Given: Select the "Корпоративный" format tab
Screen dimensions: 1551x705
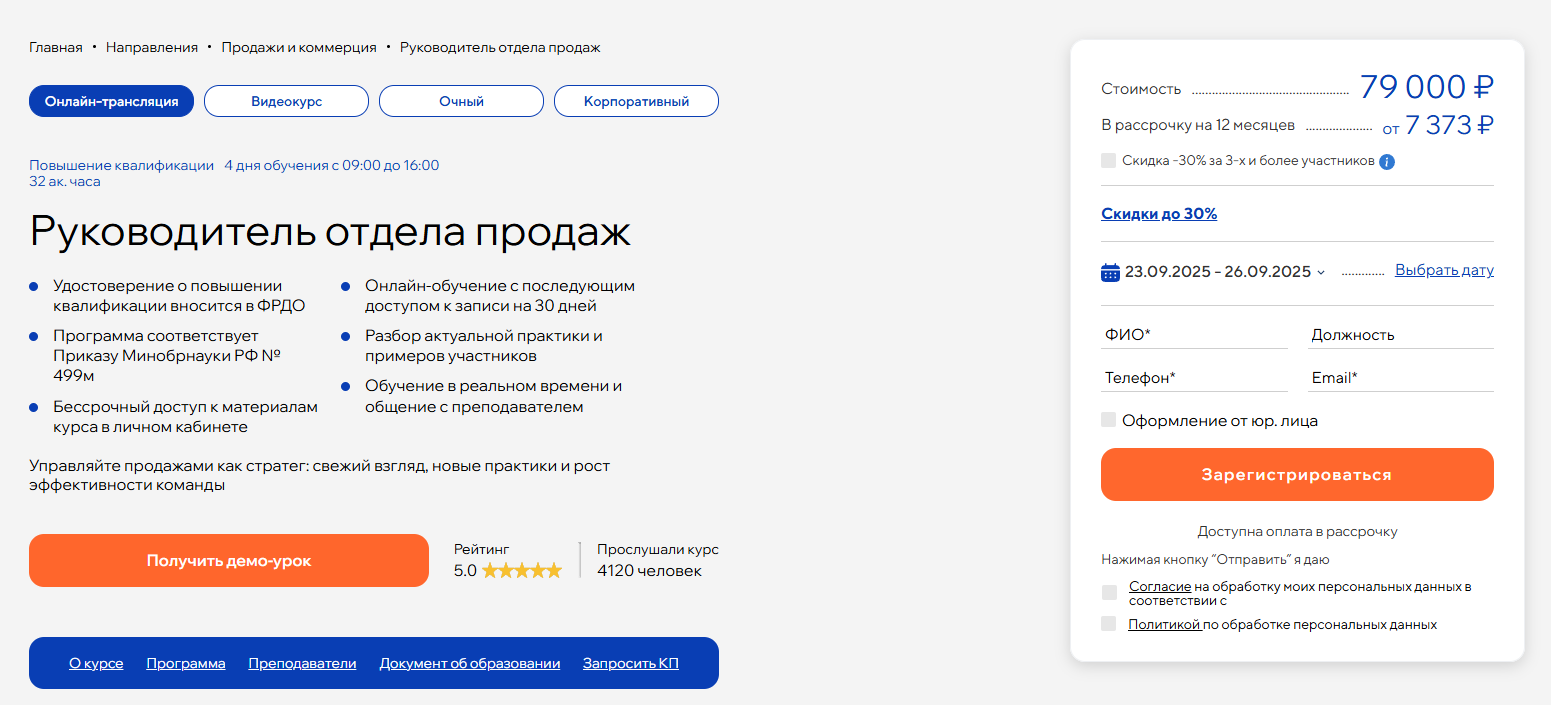Looking at the screenshot, I should point(636,101).
